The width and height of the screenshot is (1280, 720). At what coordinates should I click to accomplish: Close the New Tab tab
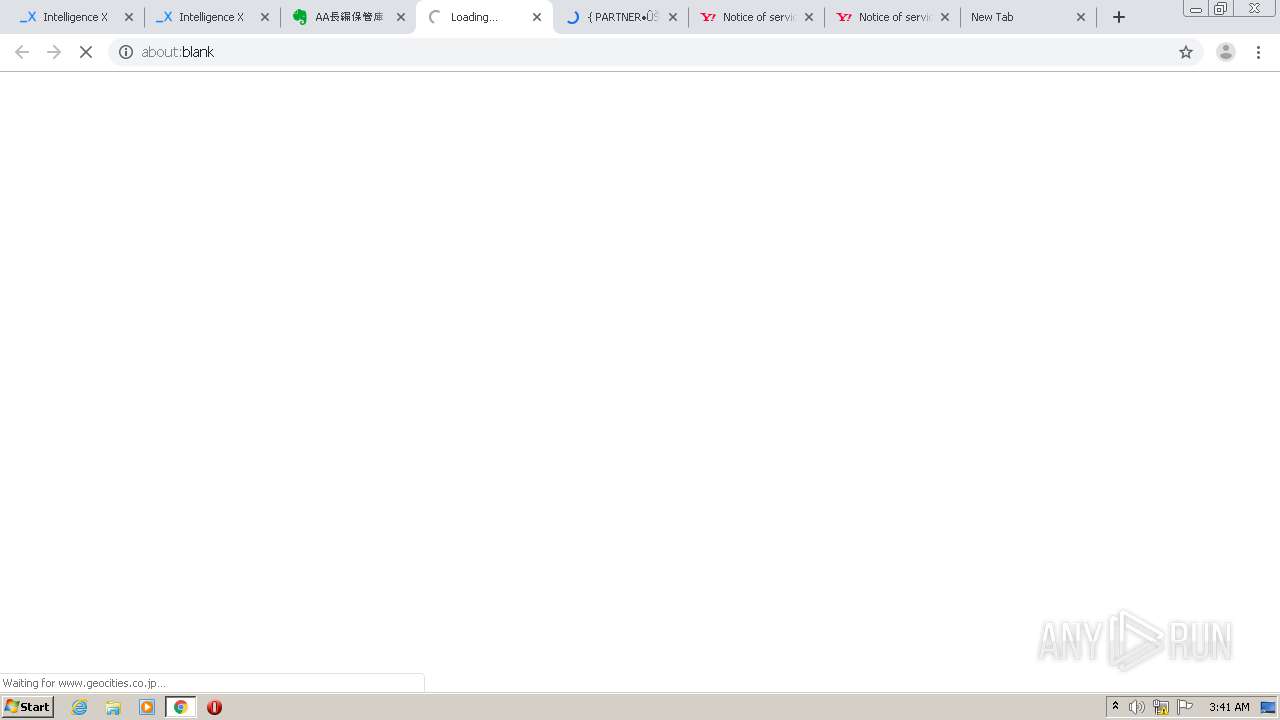coord(1081,17)
